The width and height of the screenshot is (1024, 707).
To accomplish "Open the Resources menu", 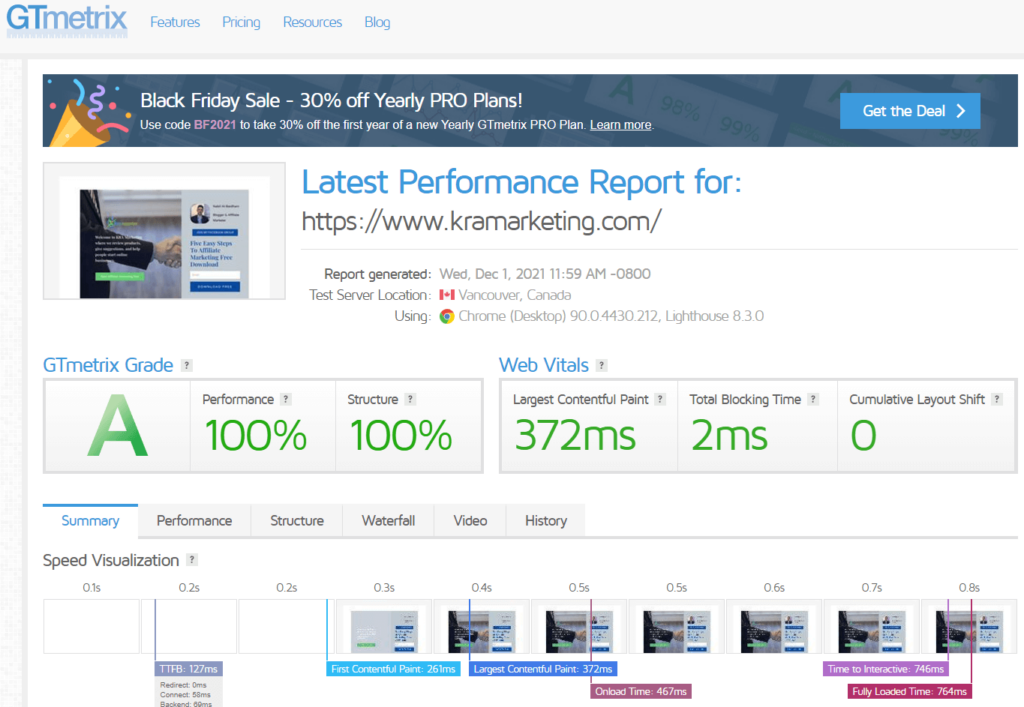I will pos(312,22).
